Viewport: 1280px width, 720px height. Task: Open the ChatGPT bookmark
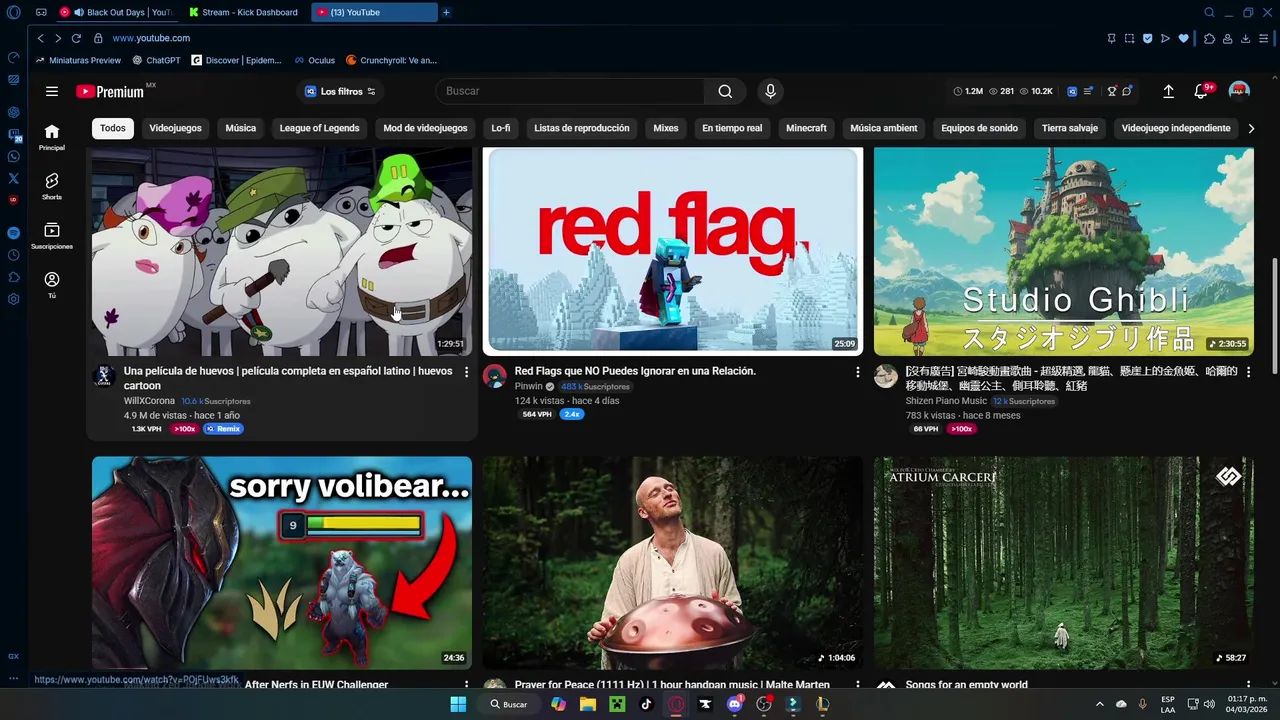click(156, 60)
